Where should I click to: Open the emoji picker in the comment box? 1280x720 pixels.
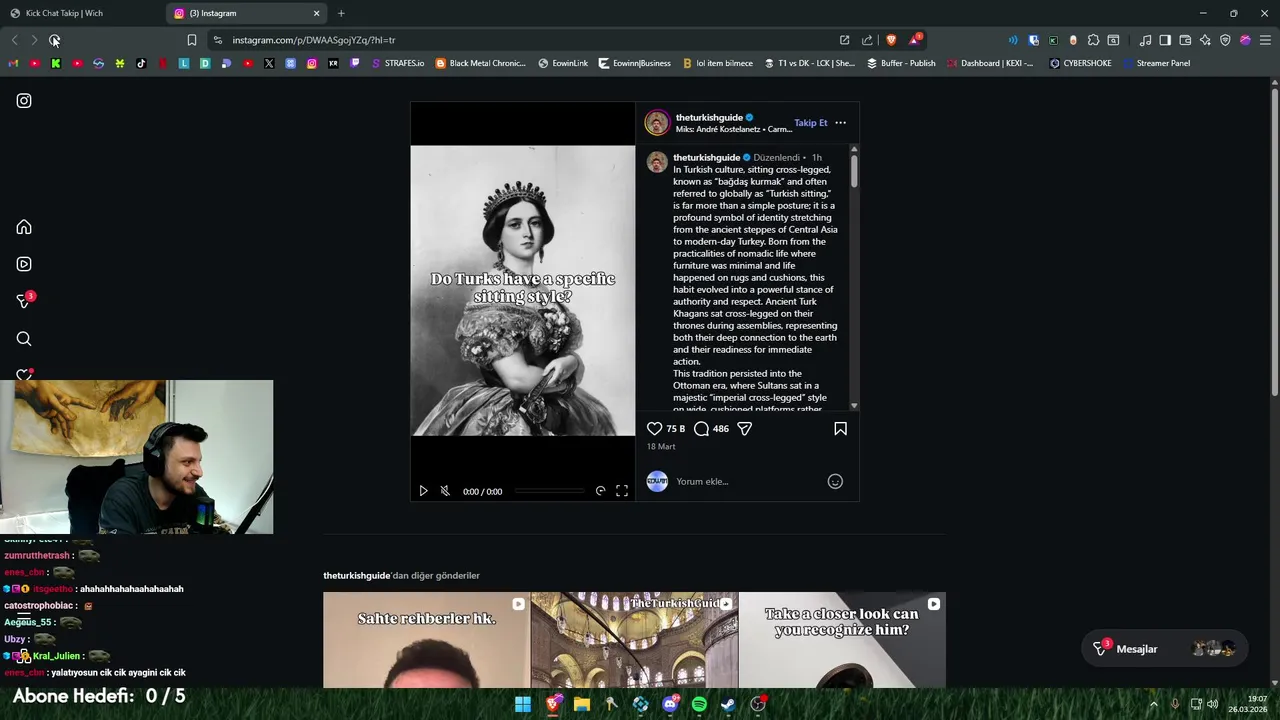(835, 481)
